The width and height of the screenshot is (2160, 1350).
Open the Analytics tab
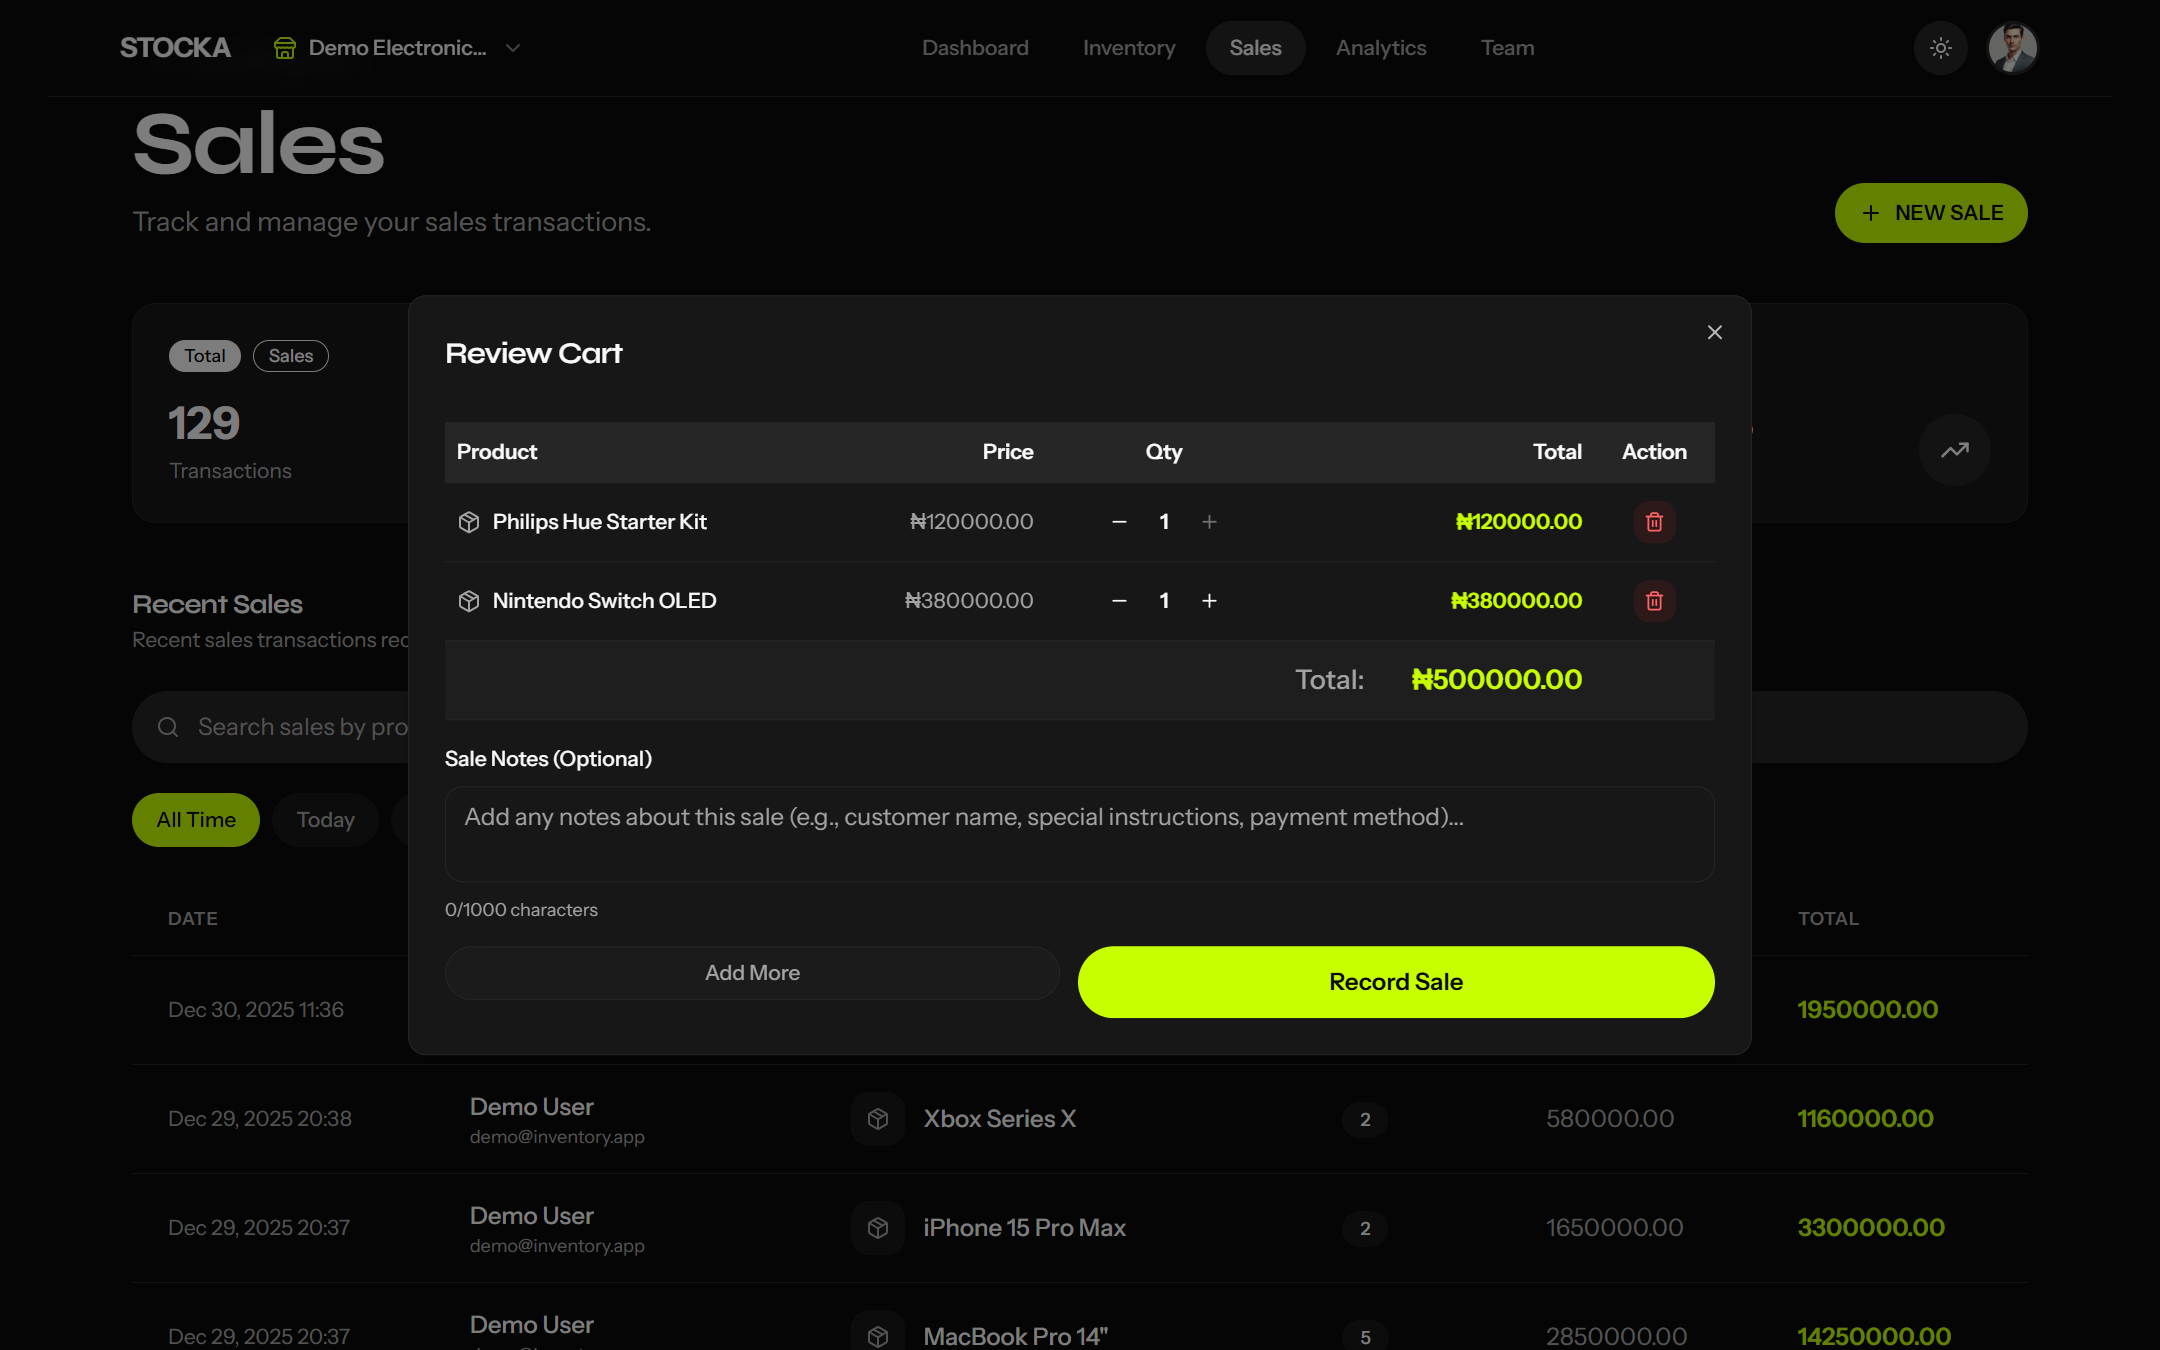1380,48
